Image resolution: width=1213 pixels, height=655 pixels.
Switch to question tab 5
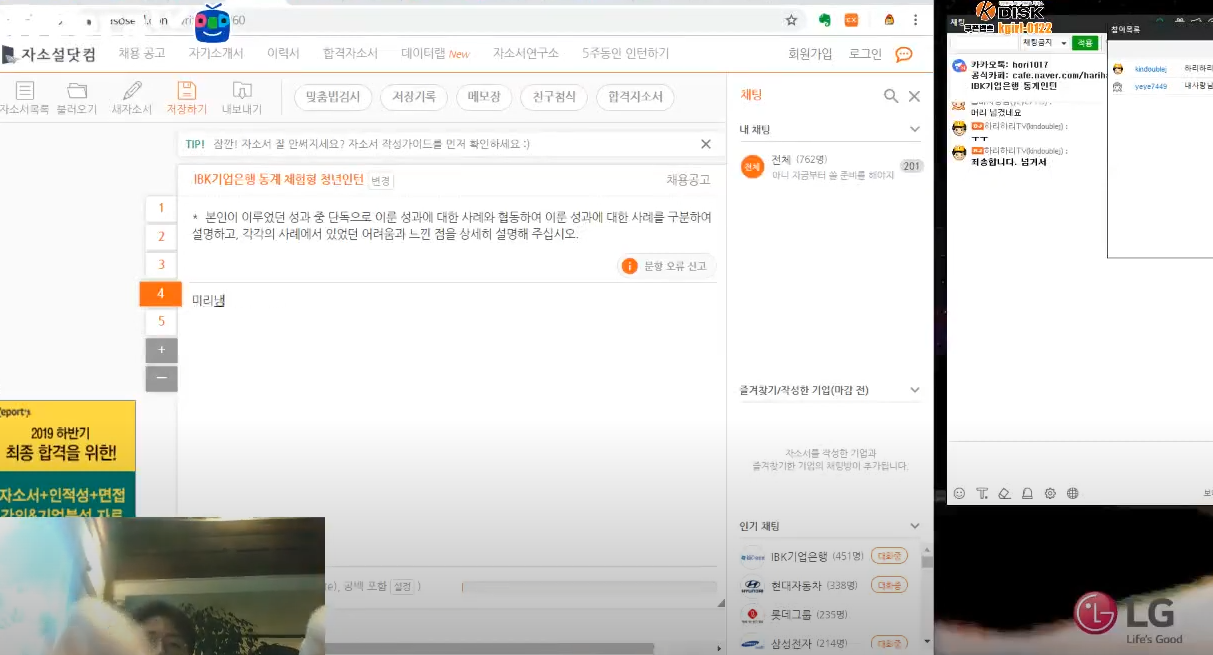[x=161, y=321]
